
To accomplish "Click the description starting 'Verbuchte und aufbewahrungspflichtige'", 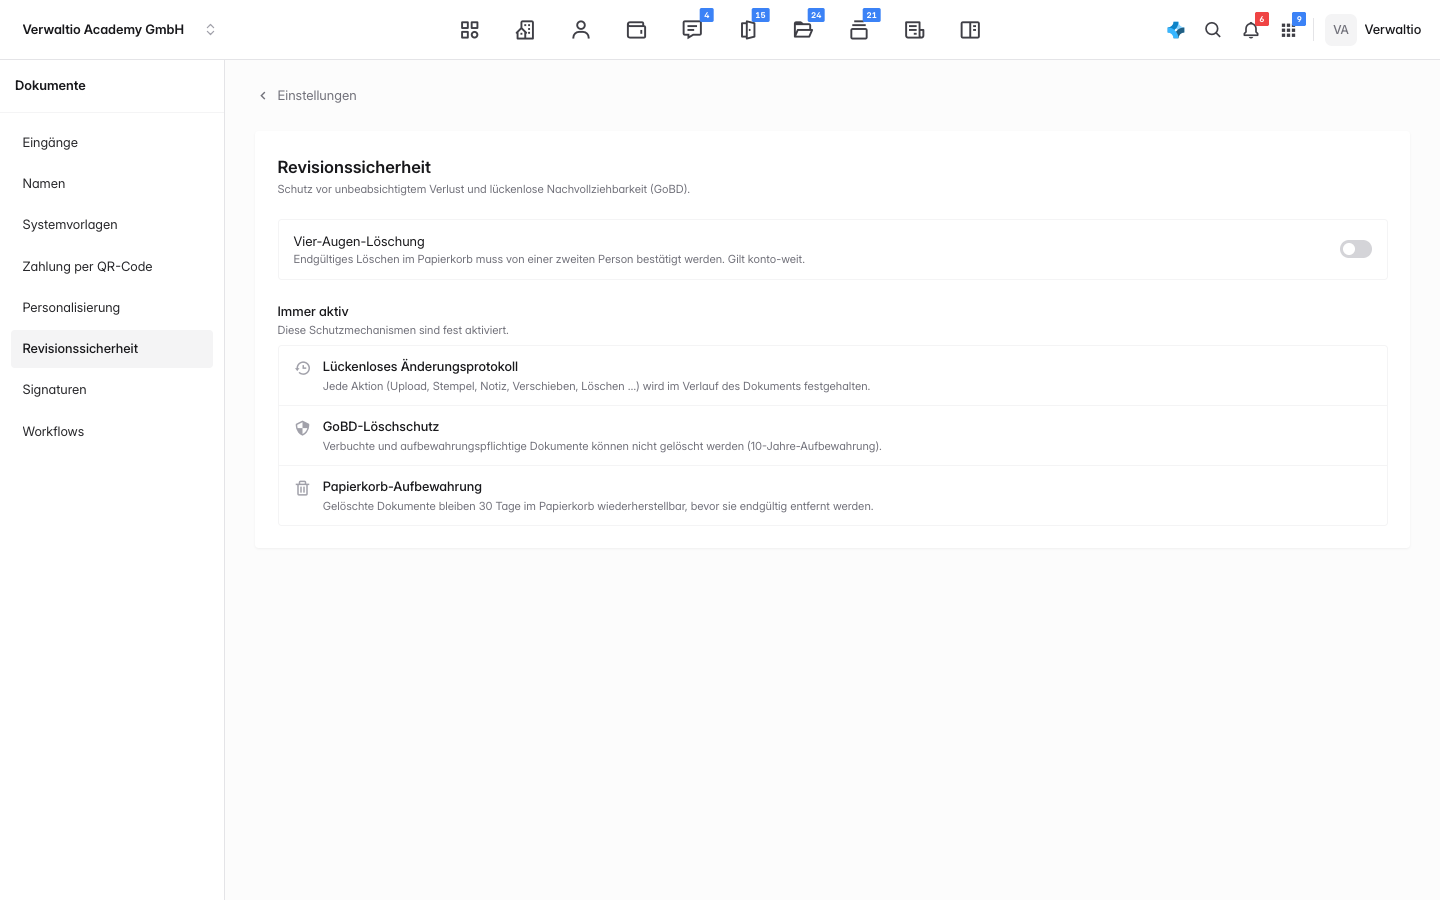I will click(602, 446).
